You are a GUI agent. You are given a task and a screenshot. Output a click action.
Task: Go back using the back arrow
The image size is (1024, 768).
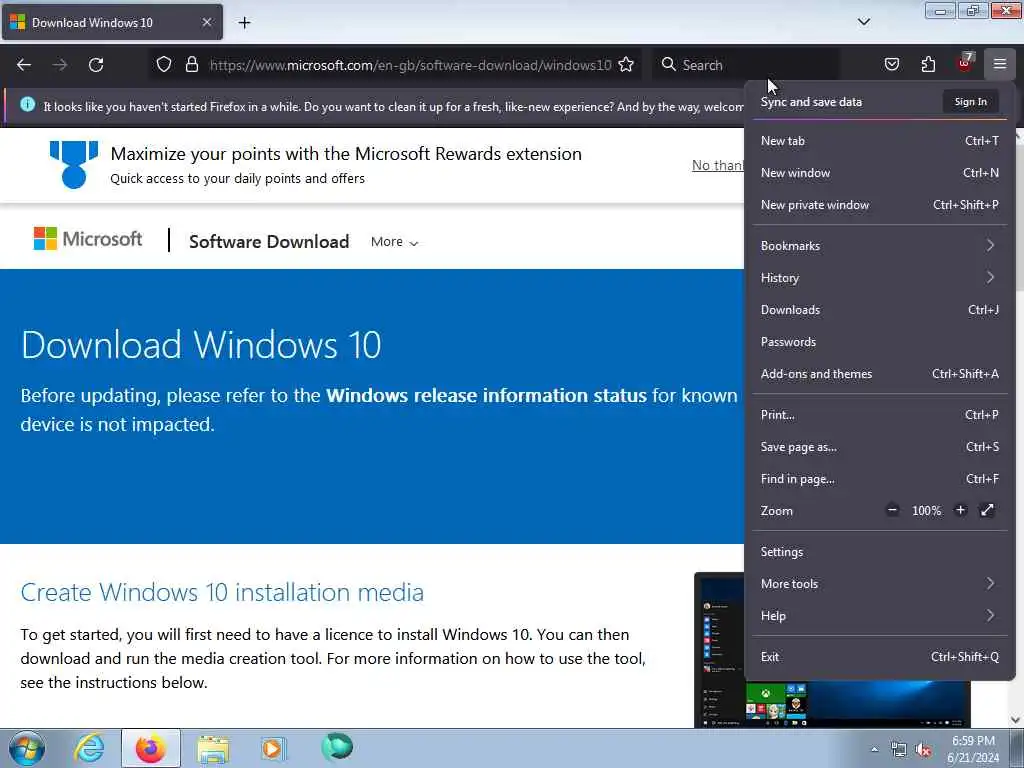(x=24, y=65)
